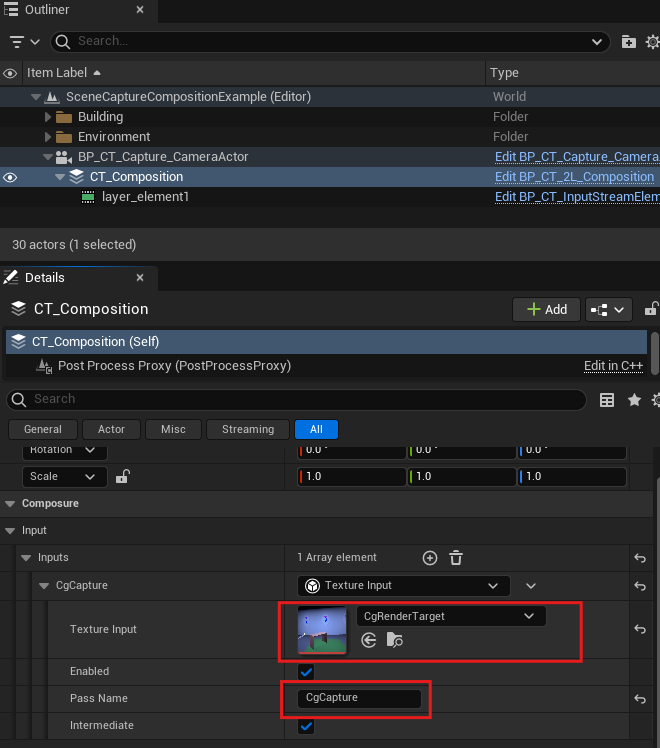Click the add folder icon in Outliner
660x748 pixels.
628,42
